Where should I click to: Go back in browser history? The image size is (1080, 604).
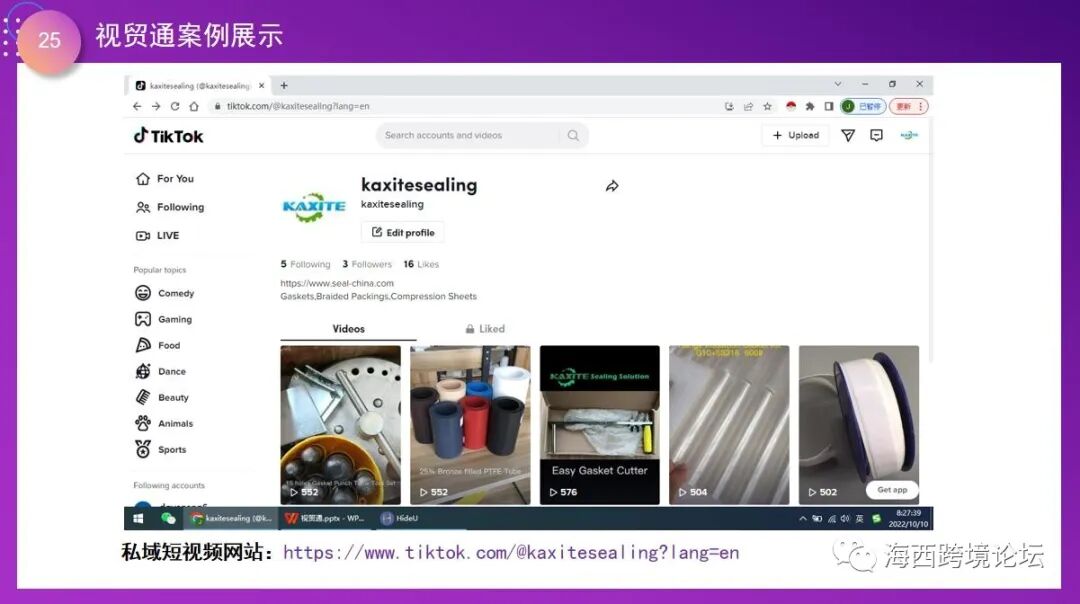(x=137, y=106)
